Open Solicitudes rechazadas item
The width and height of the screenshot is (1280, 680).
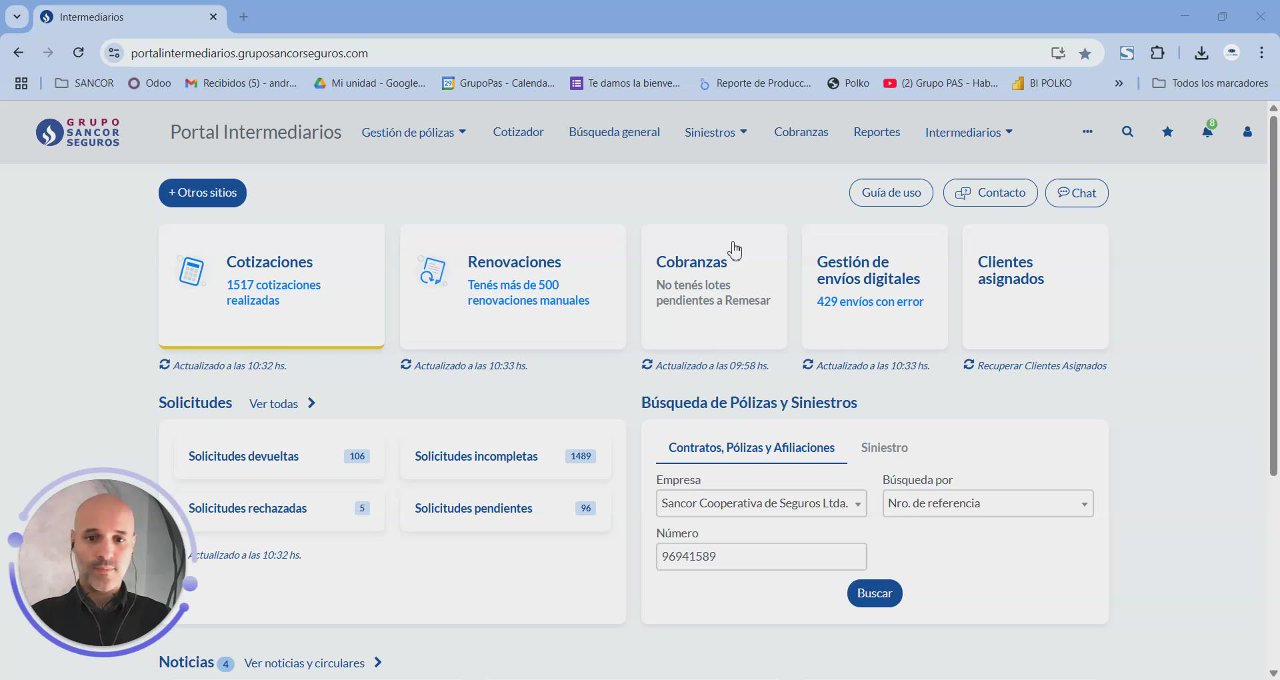click(x=279, y=508)
